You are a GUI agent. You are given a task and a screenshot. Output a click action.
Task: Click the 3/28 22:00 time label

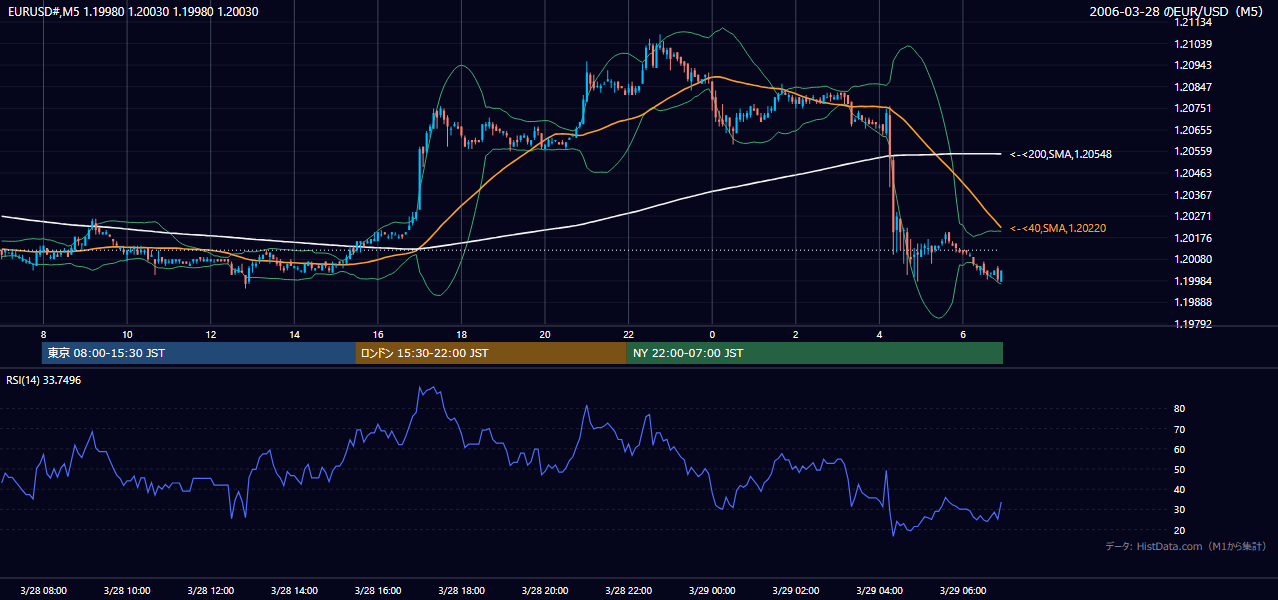628,591
